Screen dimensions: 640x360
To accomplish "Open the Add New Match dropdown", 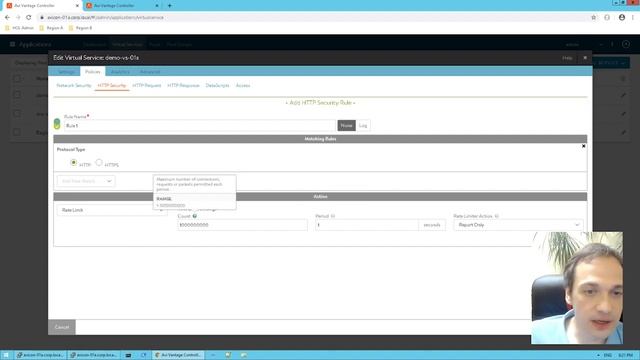I will [x=86, y=181].
